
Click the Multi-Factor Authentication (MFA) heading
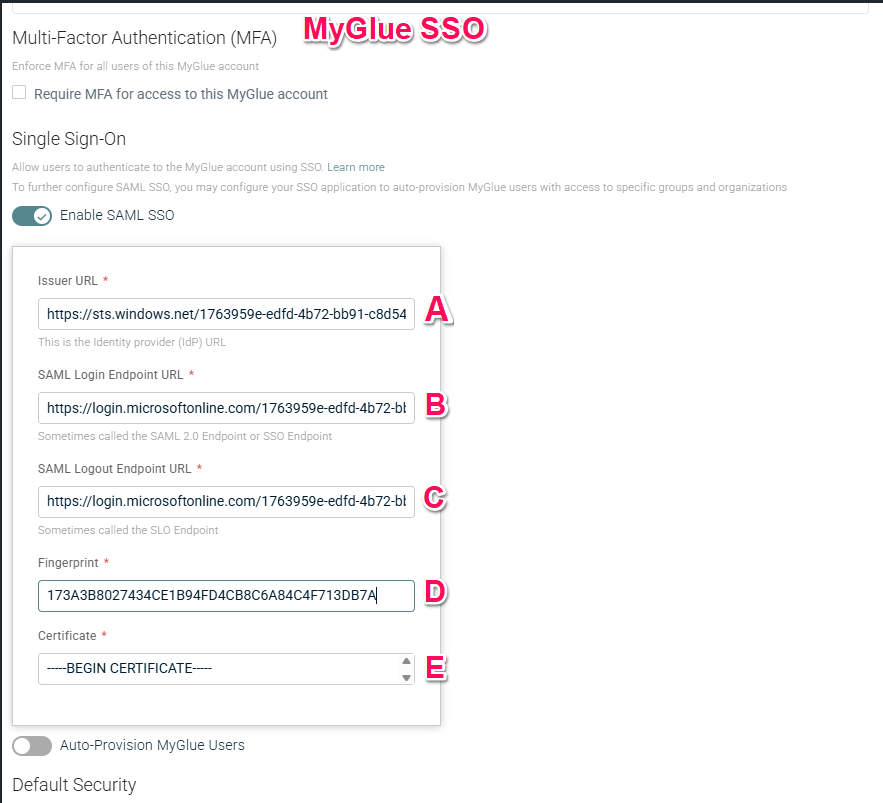(144, 38)
